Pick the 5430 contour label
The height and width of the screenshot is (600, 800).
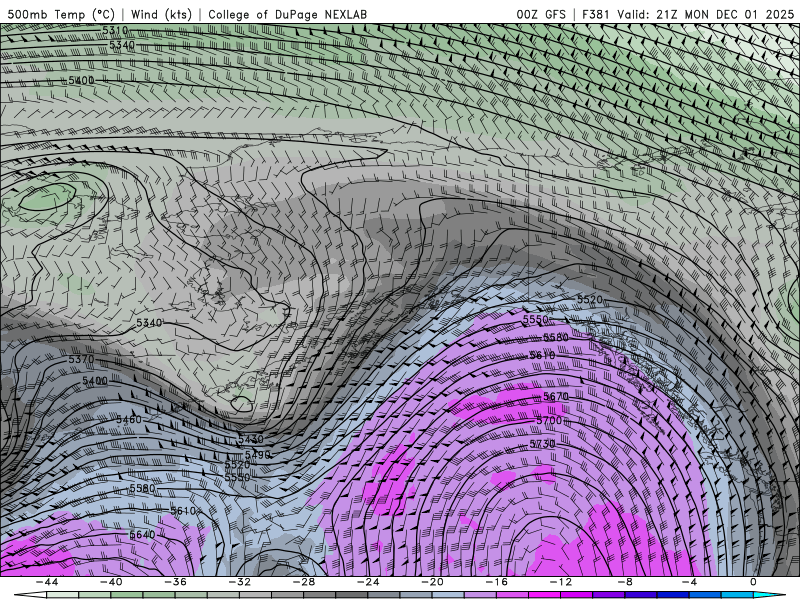[251, 439]
